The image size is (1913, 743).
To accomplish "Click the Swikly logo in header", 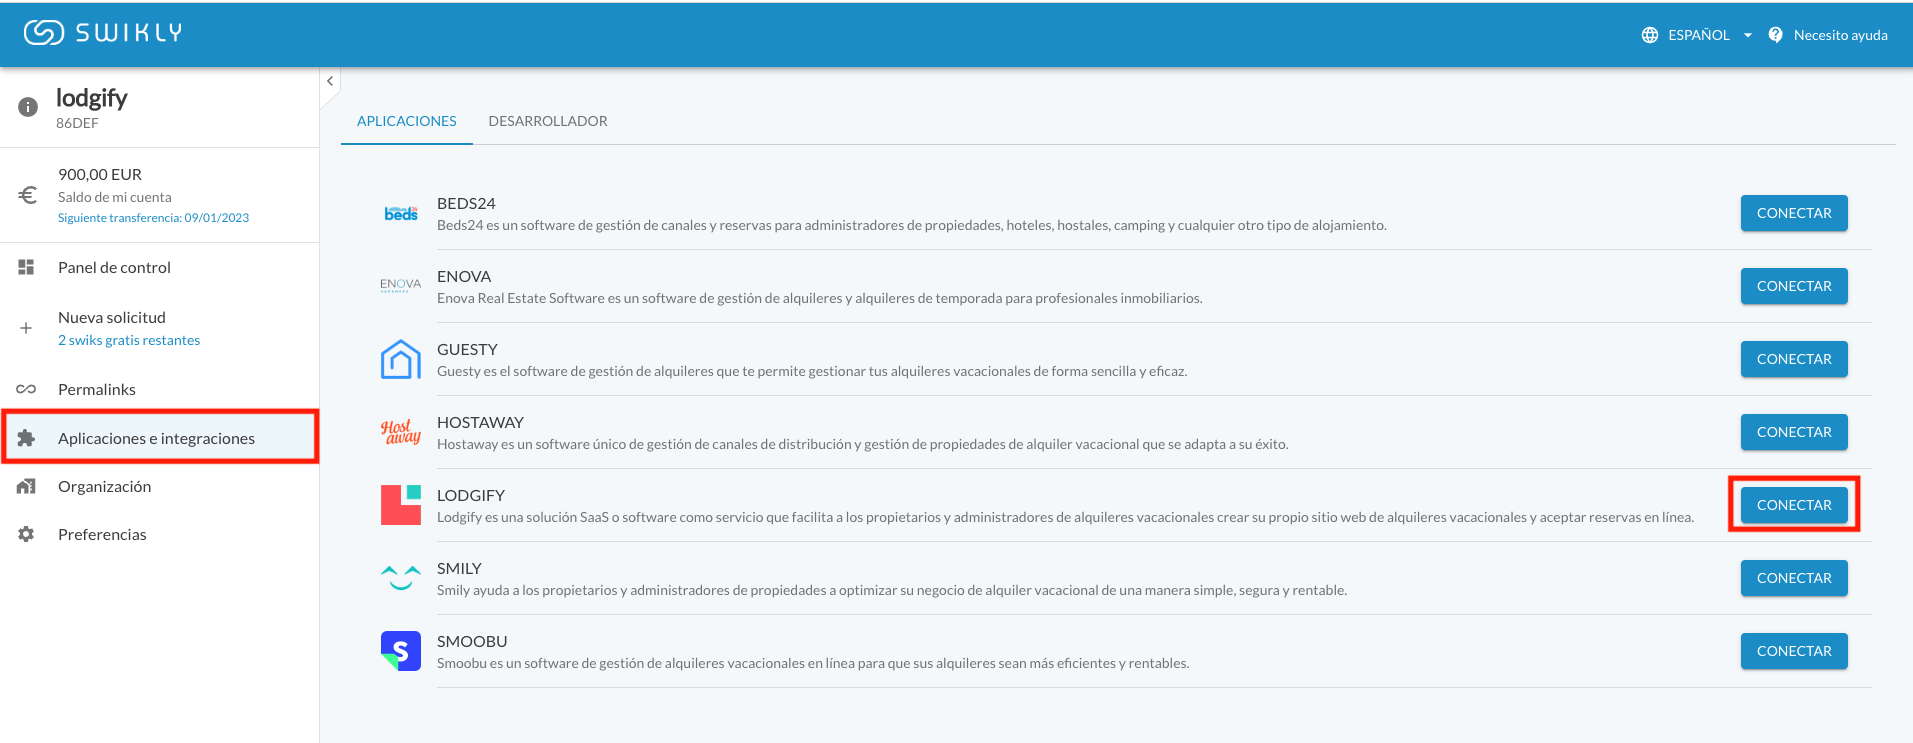I will pos(103,33).
